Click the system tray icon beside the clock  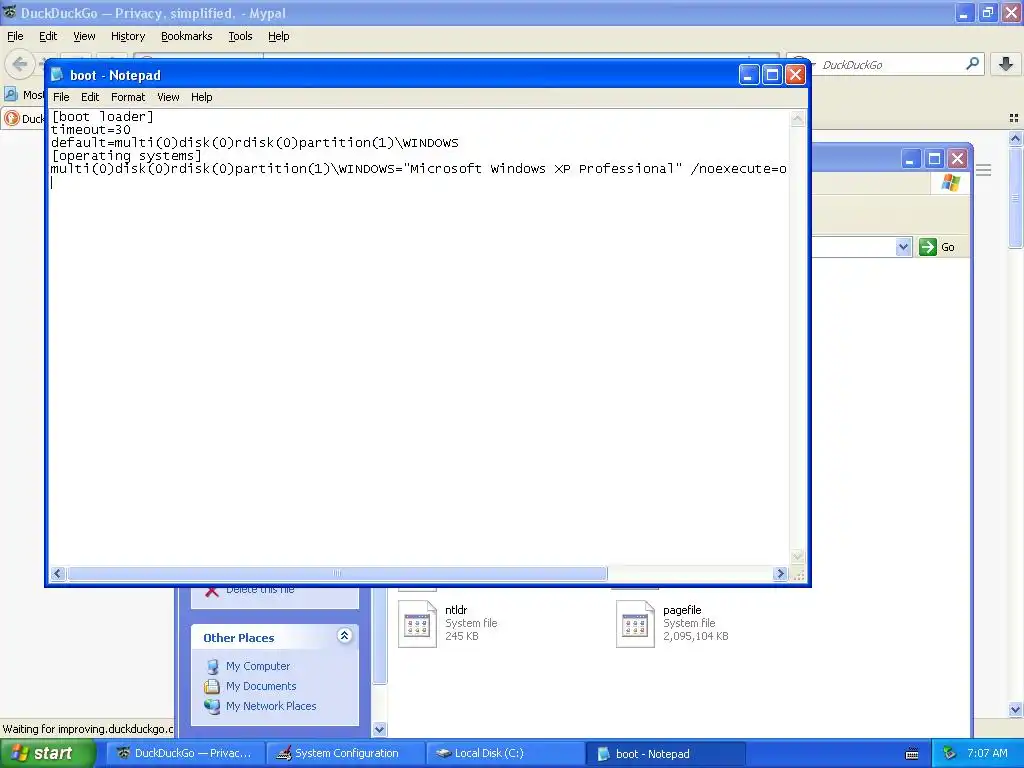[x=950, y=754]
